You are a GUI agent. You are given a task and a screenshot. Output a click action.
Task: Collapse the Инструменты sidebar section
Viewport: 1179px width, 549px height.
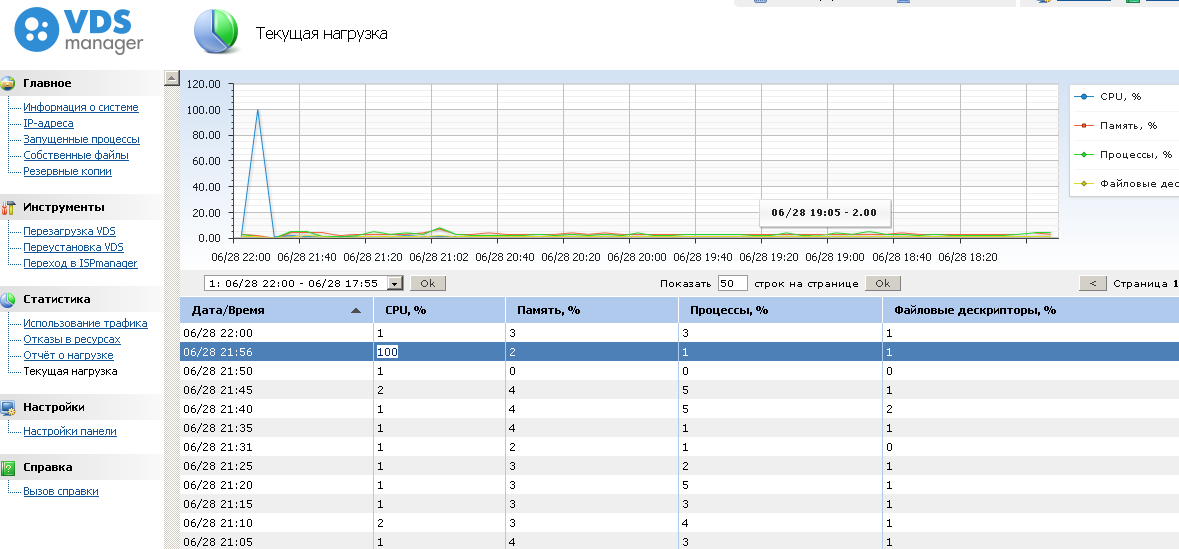pyautogui.click(x=63, y=207)
